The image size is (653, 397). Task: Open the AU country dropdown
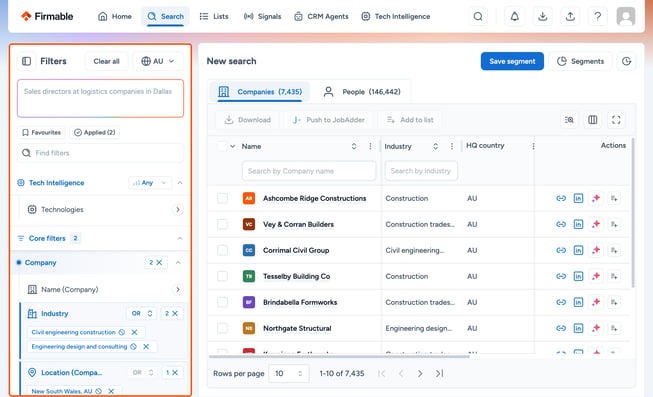click(158, 61)
